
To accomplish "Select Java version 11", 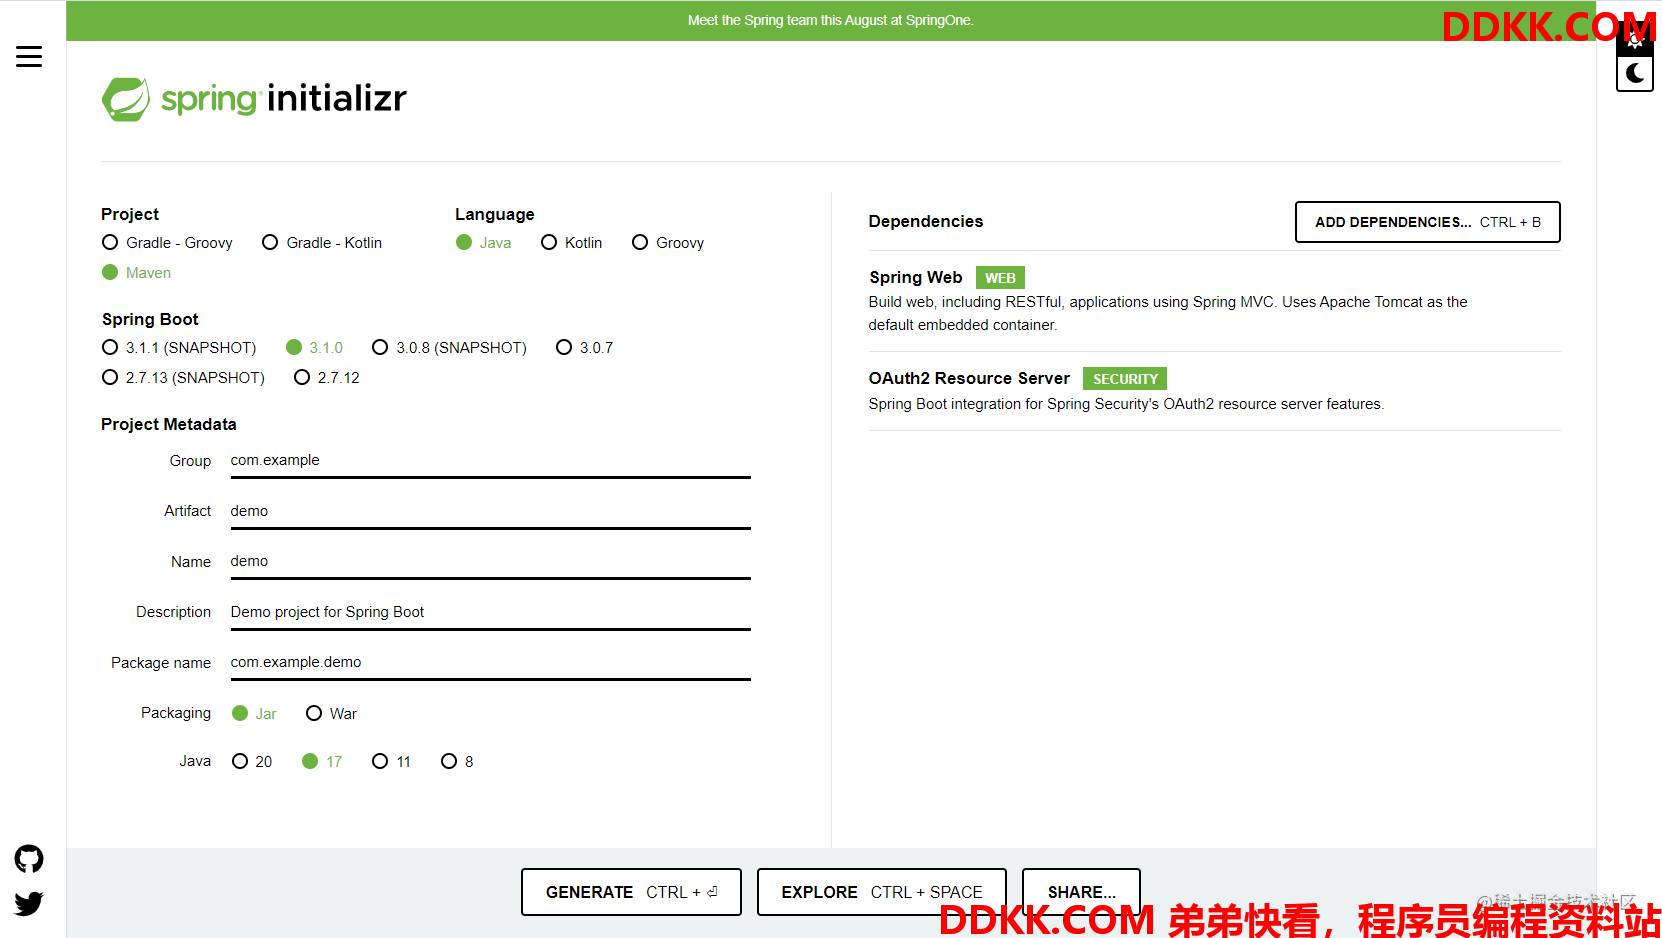I will pyautogui.click(x=391, y=762).
